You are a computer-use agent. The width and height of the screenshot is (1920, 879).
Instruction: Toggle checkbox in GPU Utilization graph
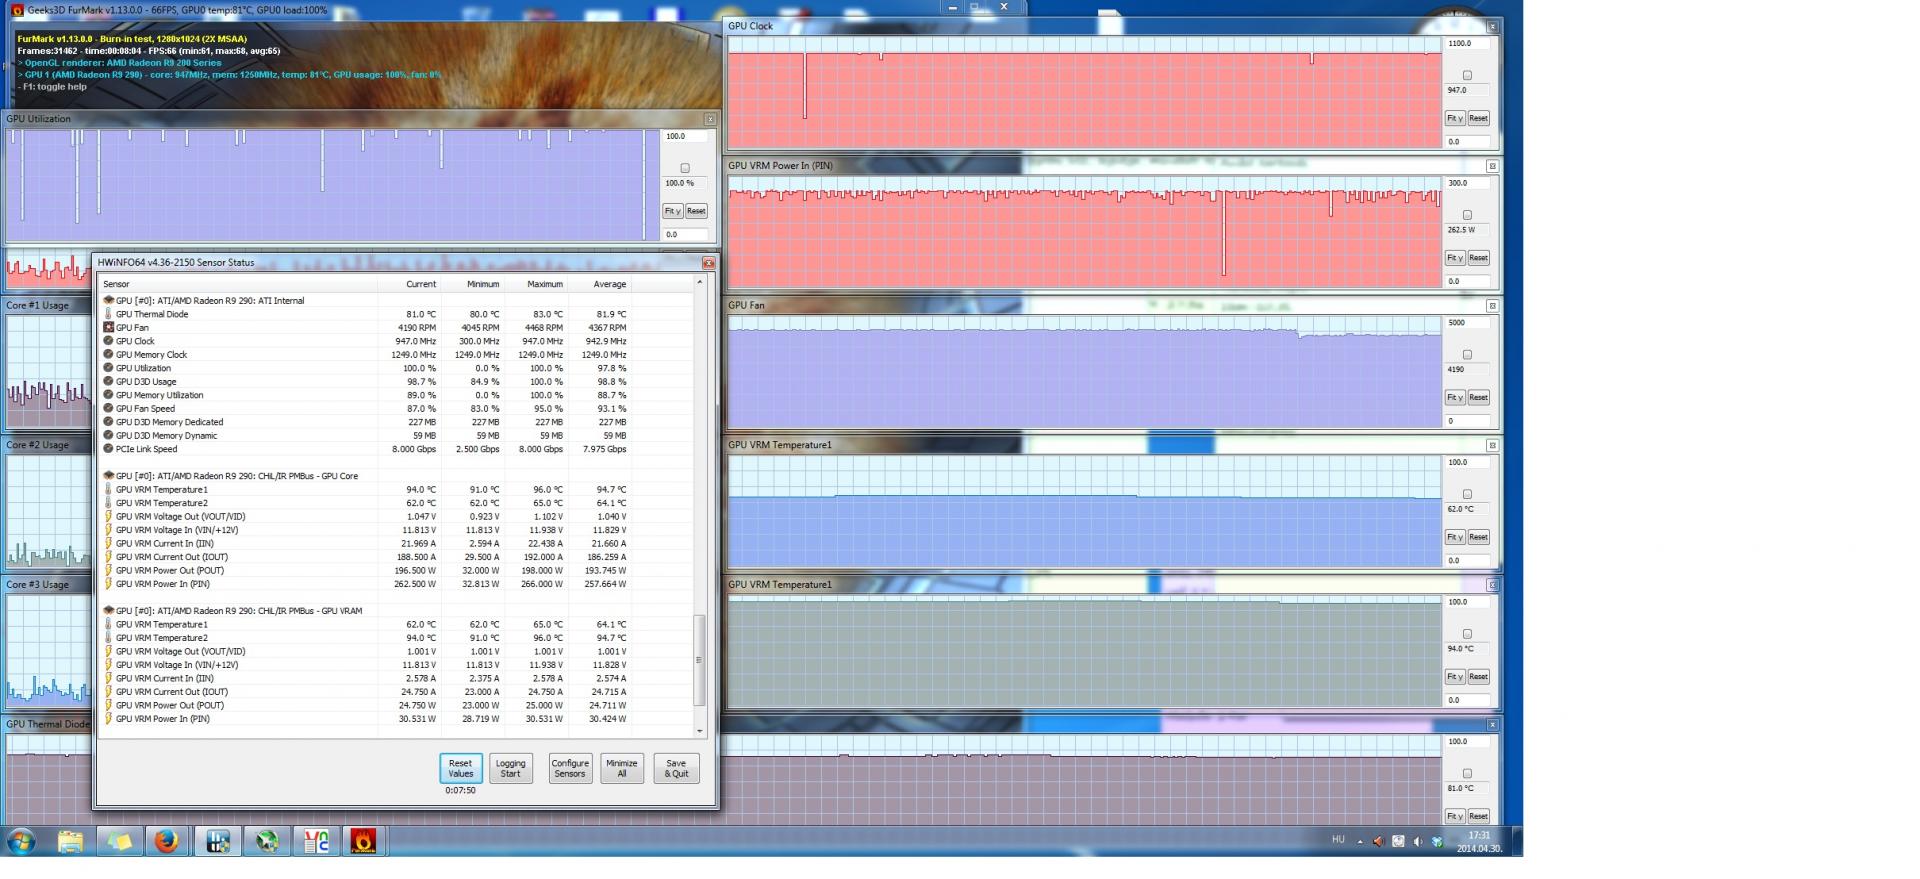[684, 168]
